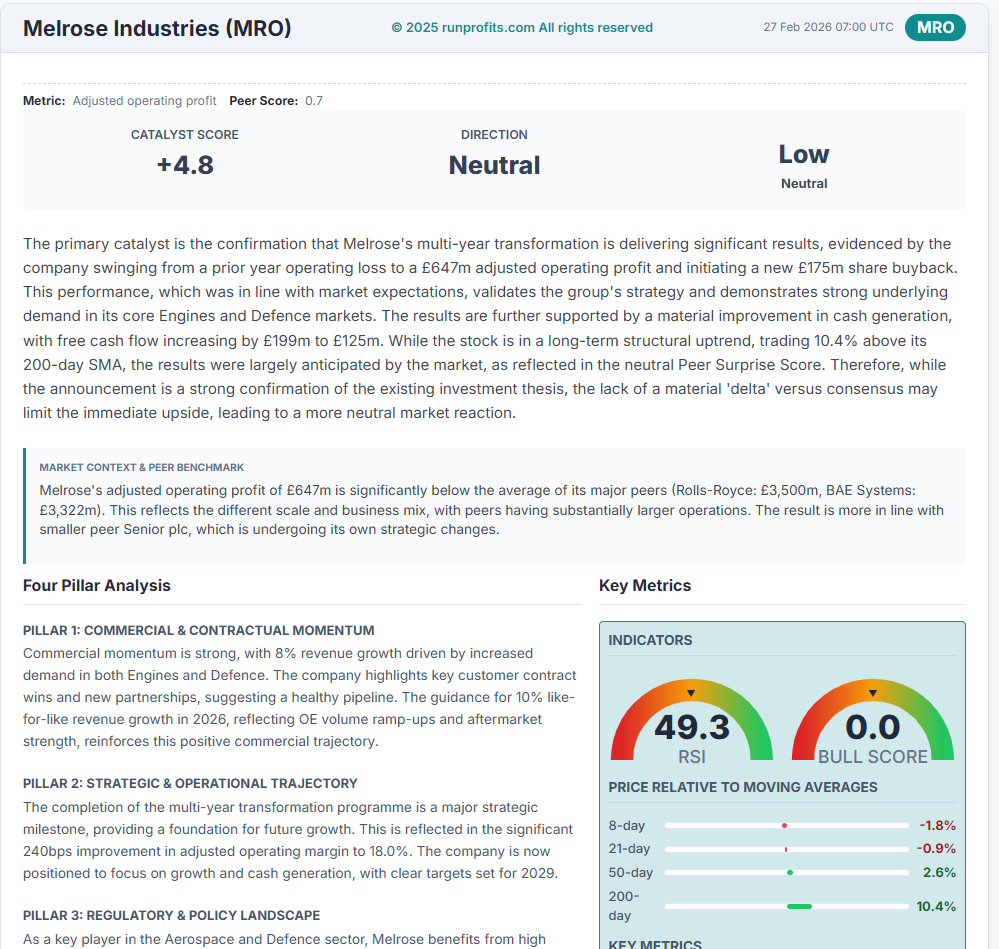
Task: Click Pillar 2 Strategic & Operational Trajectory heading
Action: tap(190, 783)
